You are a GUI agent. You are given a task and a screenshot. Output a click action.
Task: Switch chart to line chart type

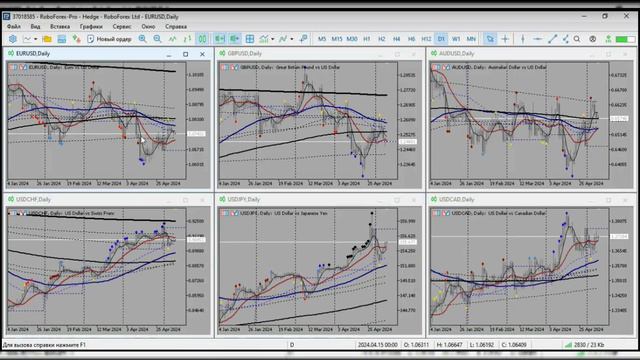click(173, 39)
